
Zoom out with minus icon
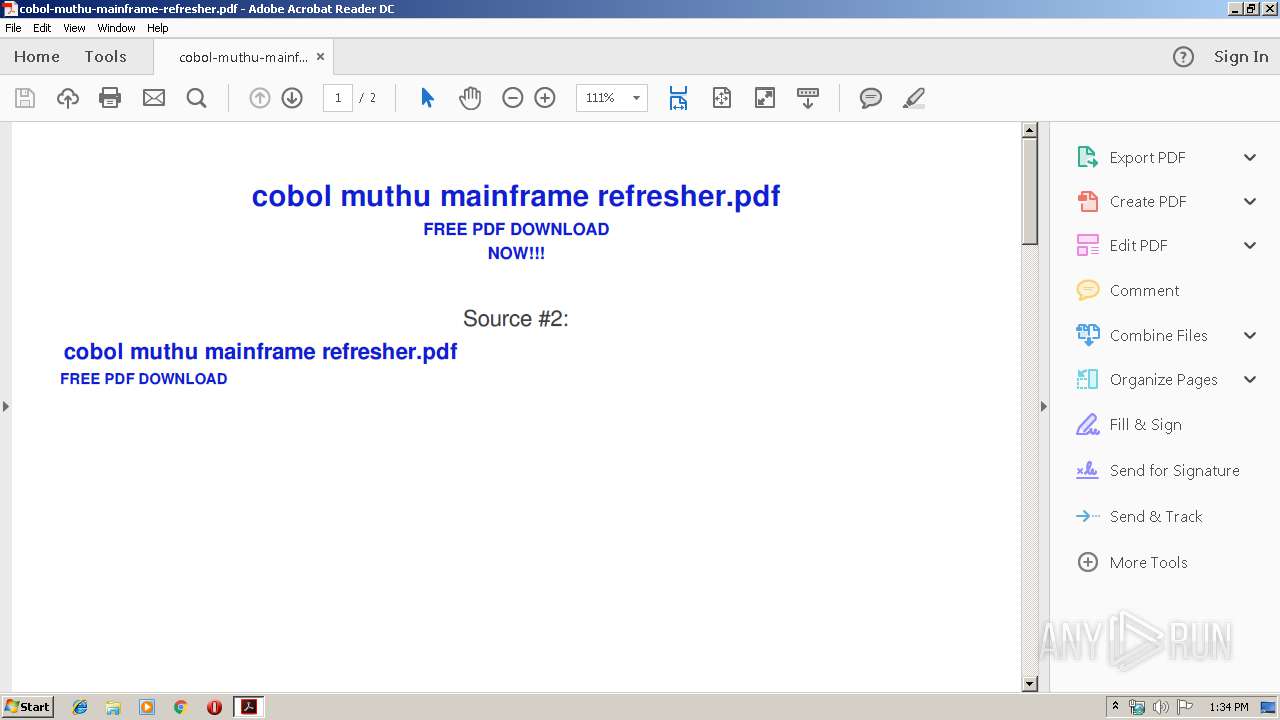coord(513,98)
